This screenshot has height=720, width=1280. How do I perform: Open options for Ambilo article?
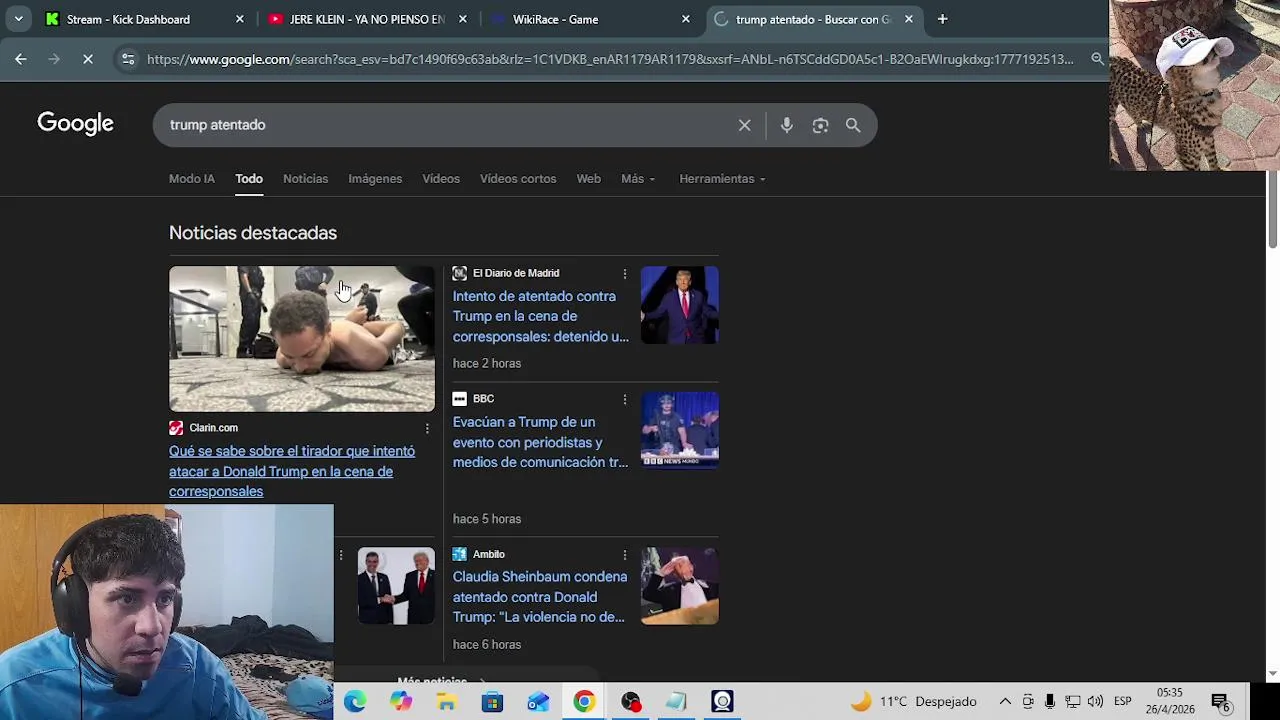pyautogui.click(x=625, y=554)
